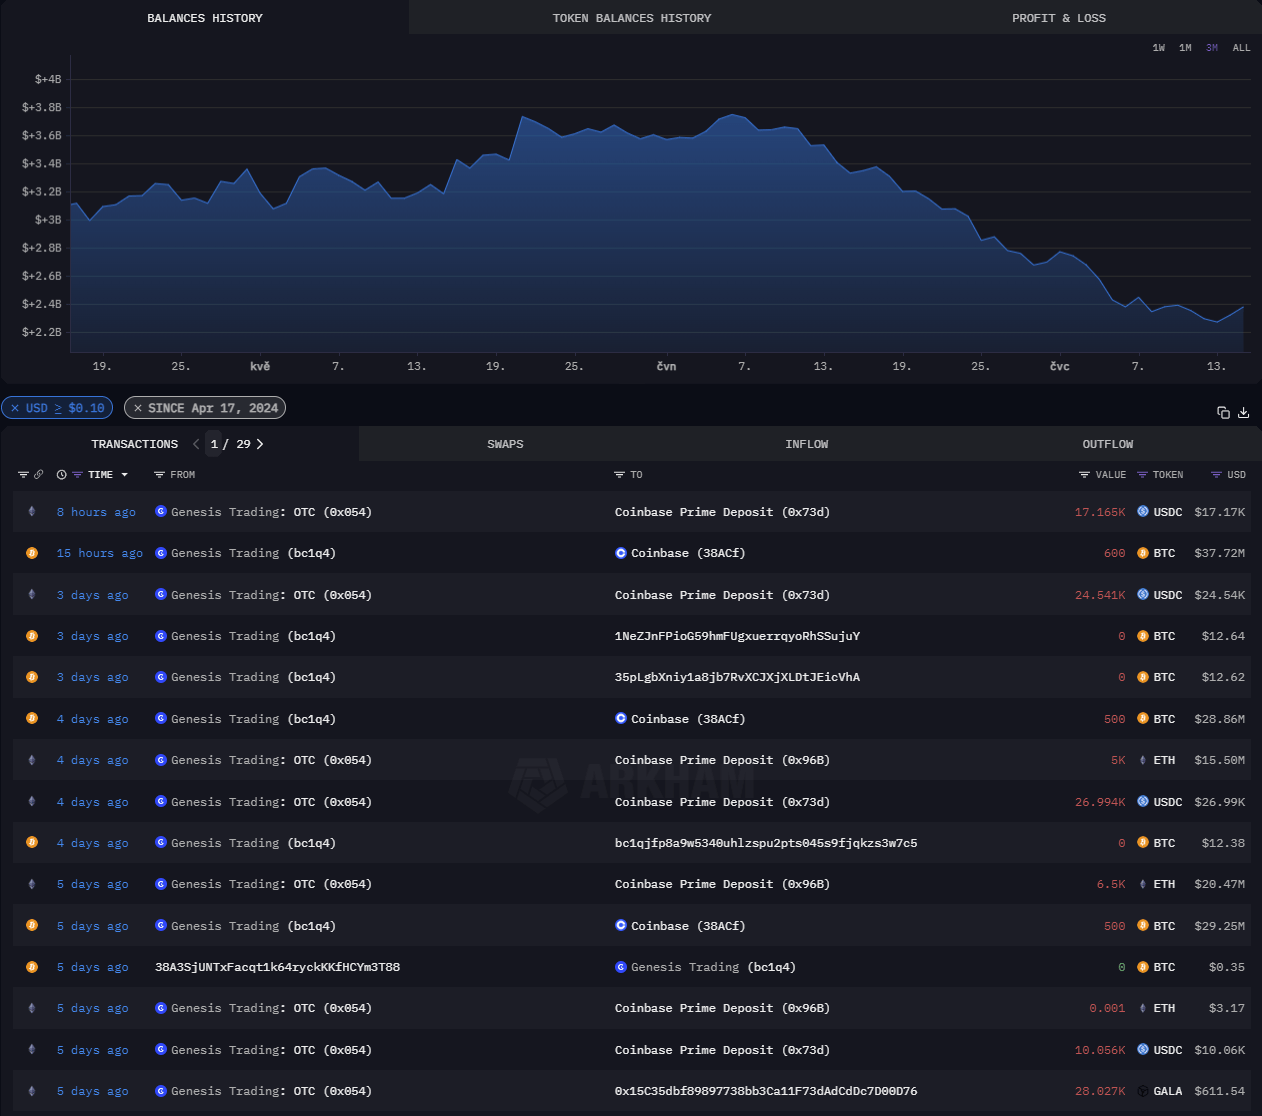Go to previous transactions page
This screenshot has height=1116, width=1262.
tap(196, 444)
